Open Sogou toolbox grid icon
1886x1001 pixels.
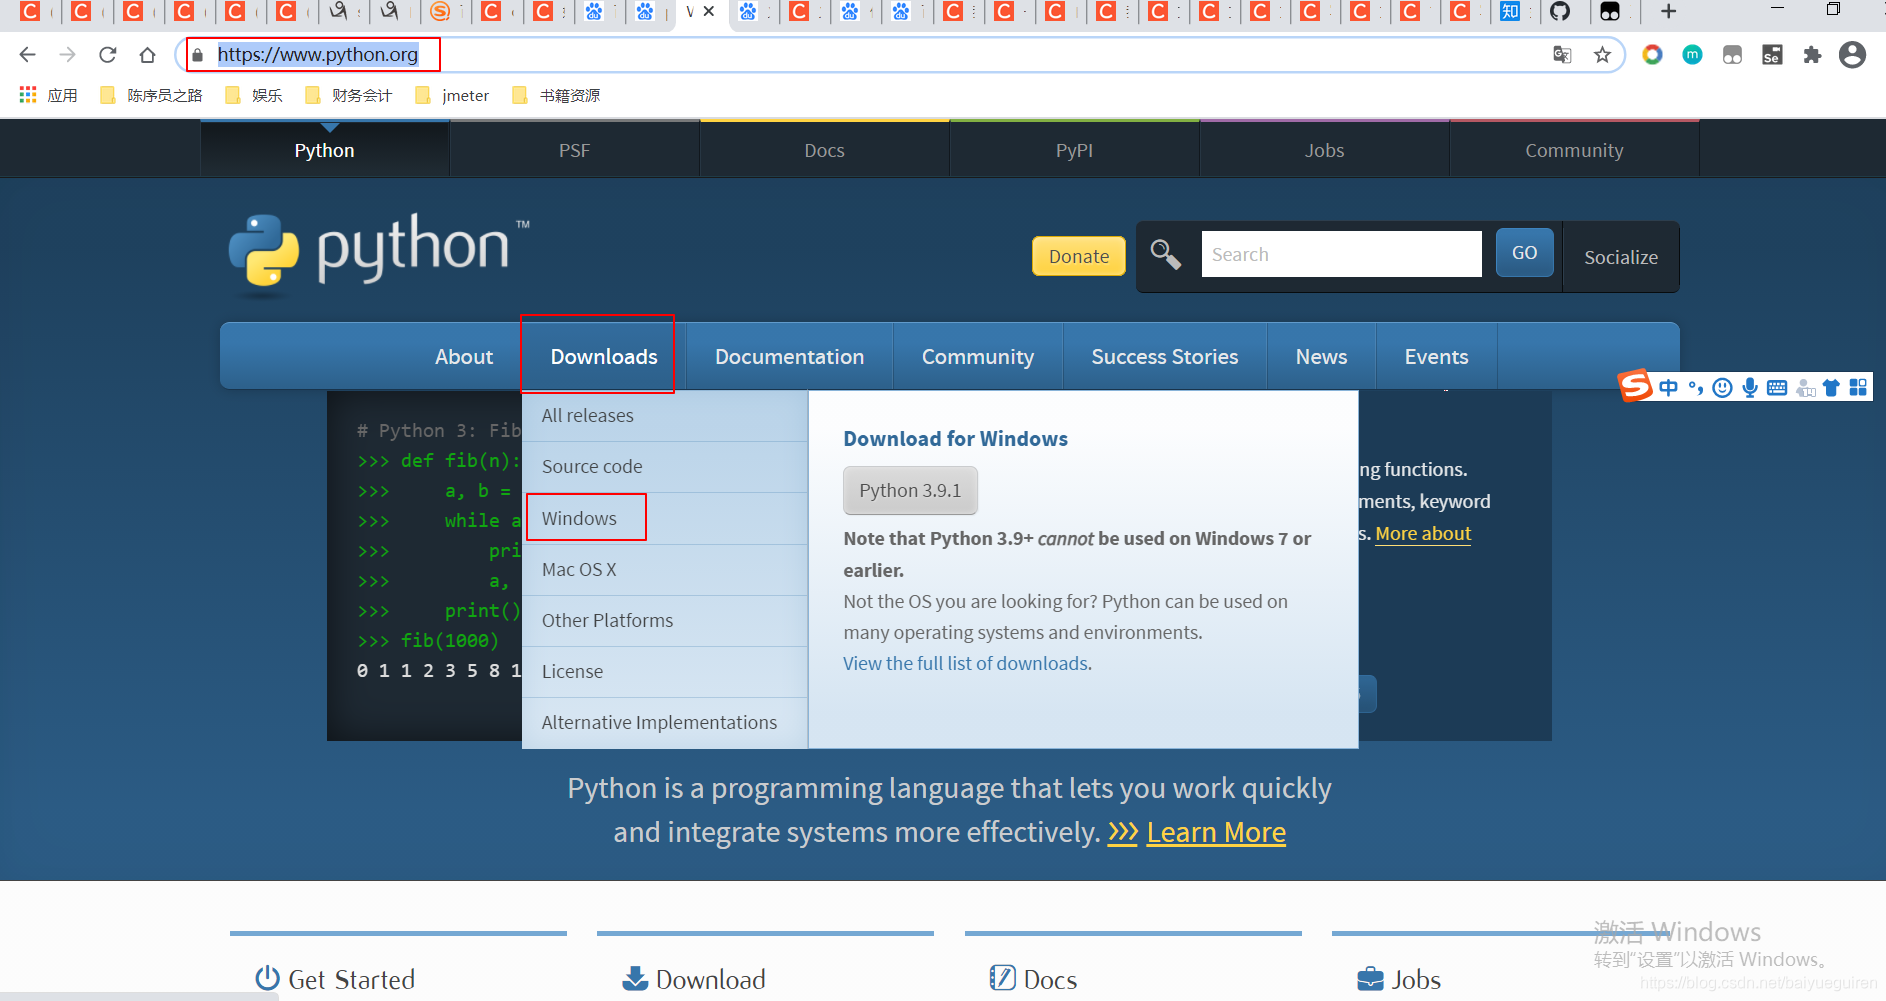coord(1858,388)
